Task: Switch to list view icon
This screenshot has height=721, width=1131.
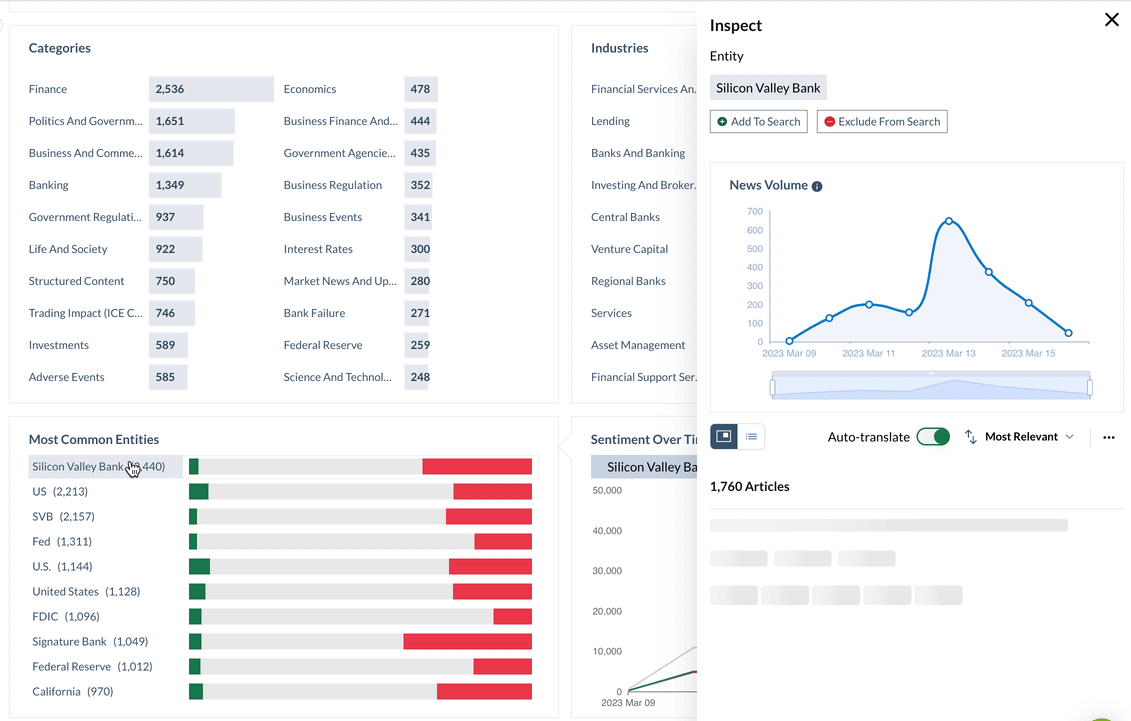Action: (x=751, y=436)
